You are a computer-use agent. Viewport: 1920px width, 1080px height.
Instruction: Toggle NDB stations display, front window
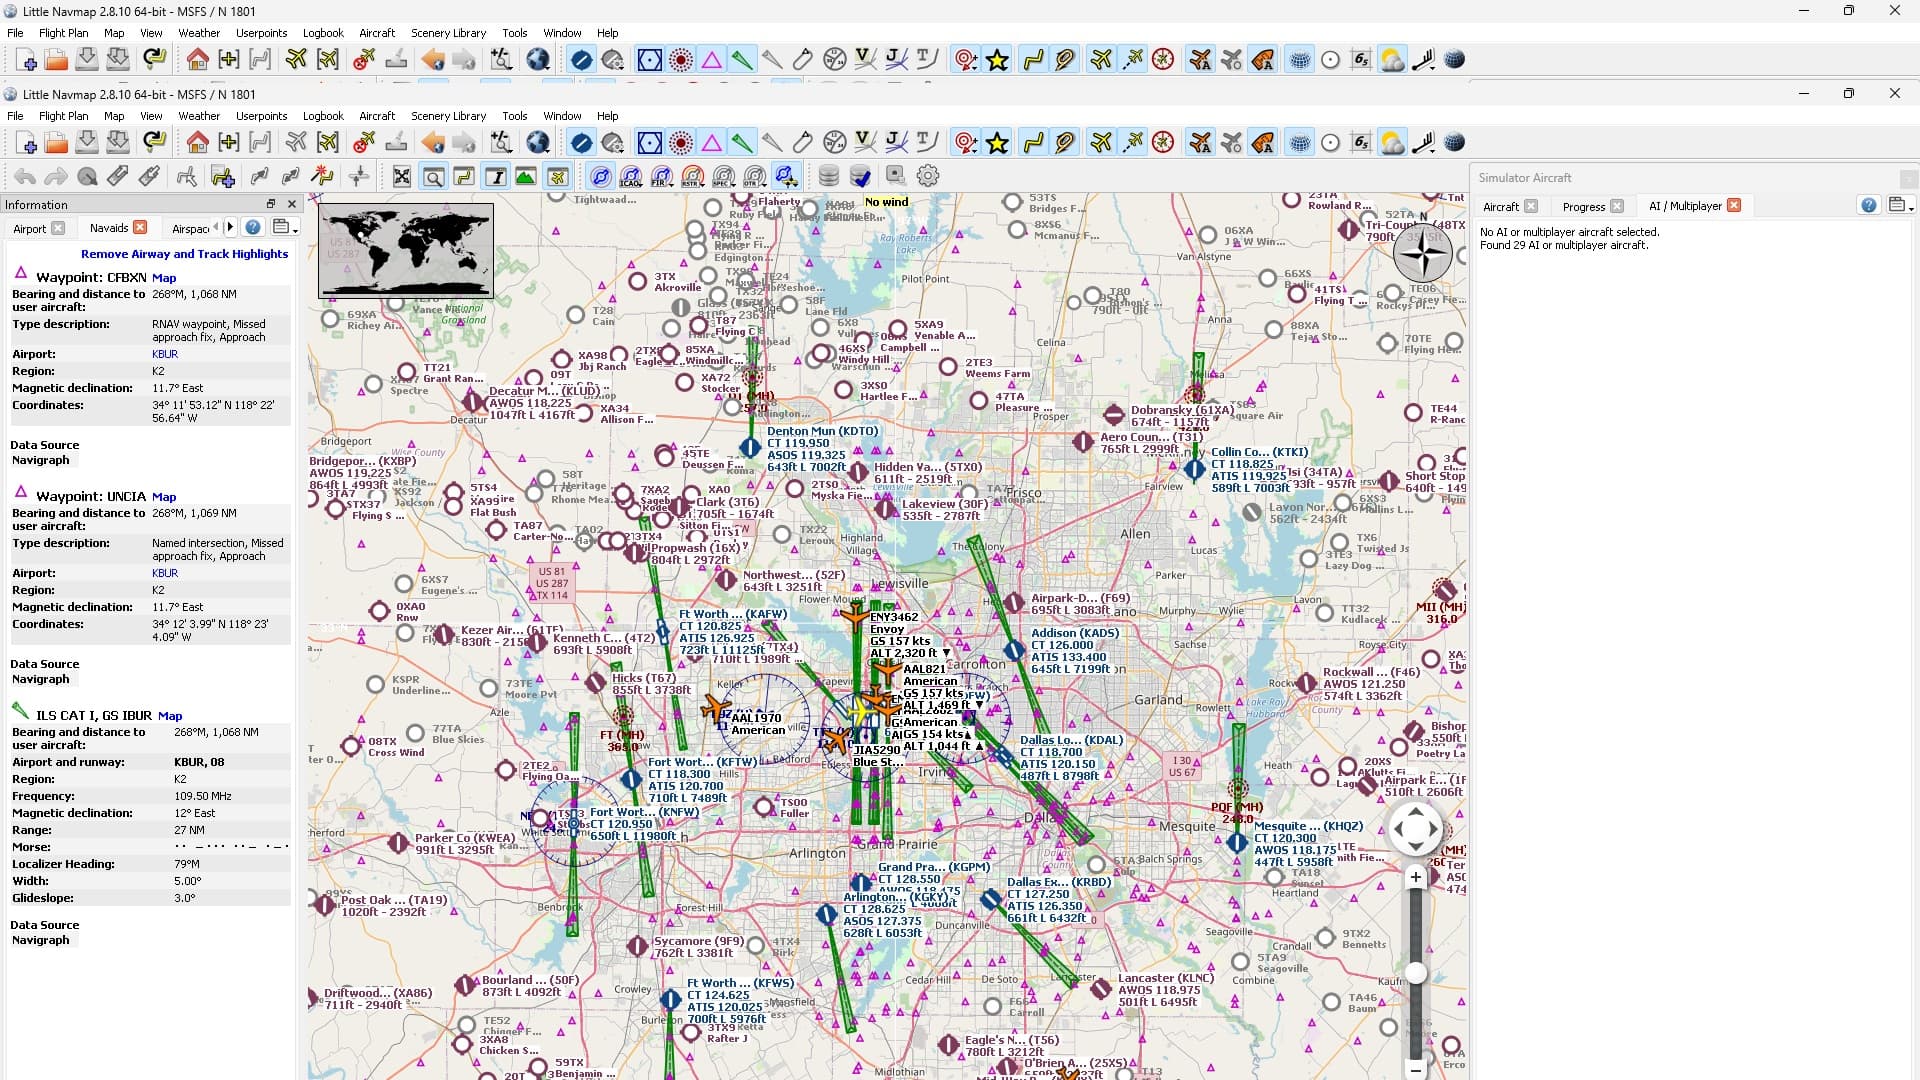click(681, 143)
